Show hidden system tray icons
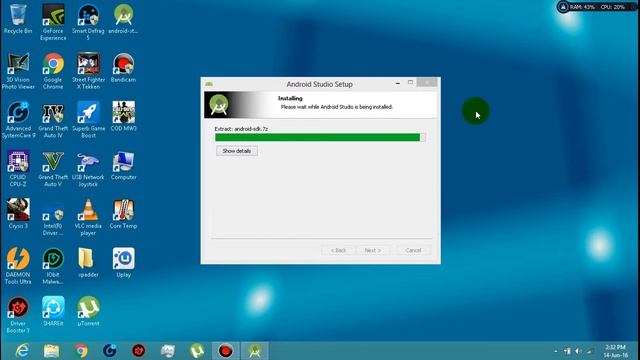 coord(556,351)
